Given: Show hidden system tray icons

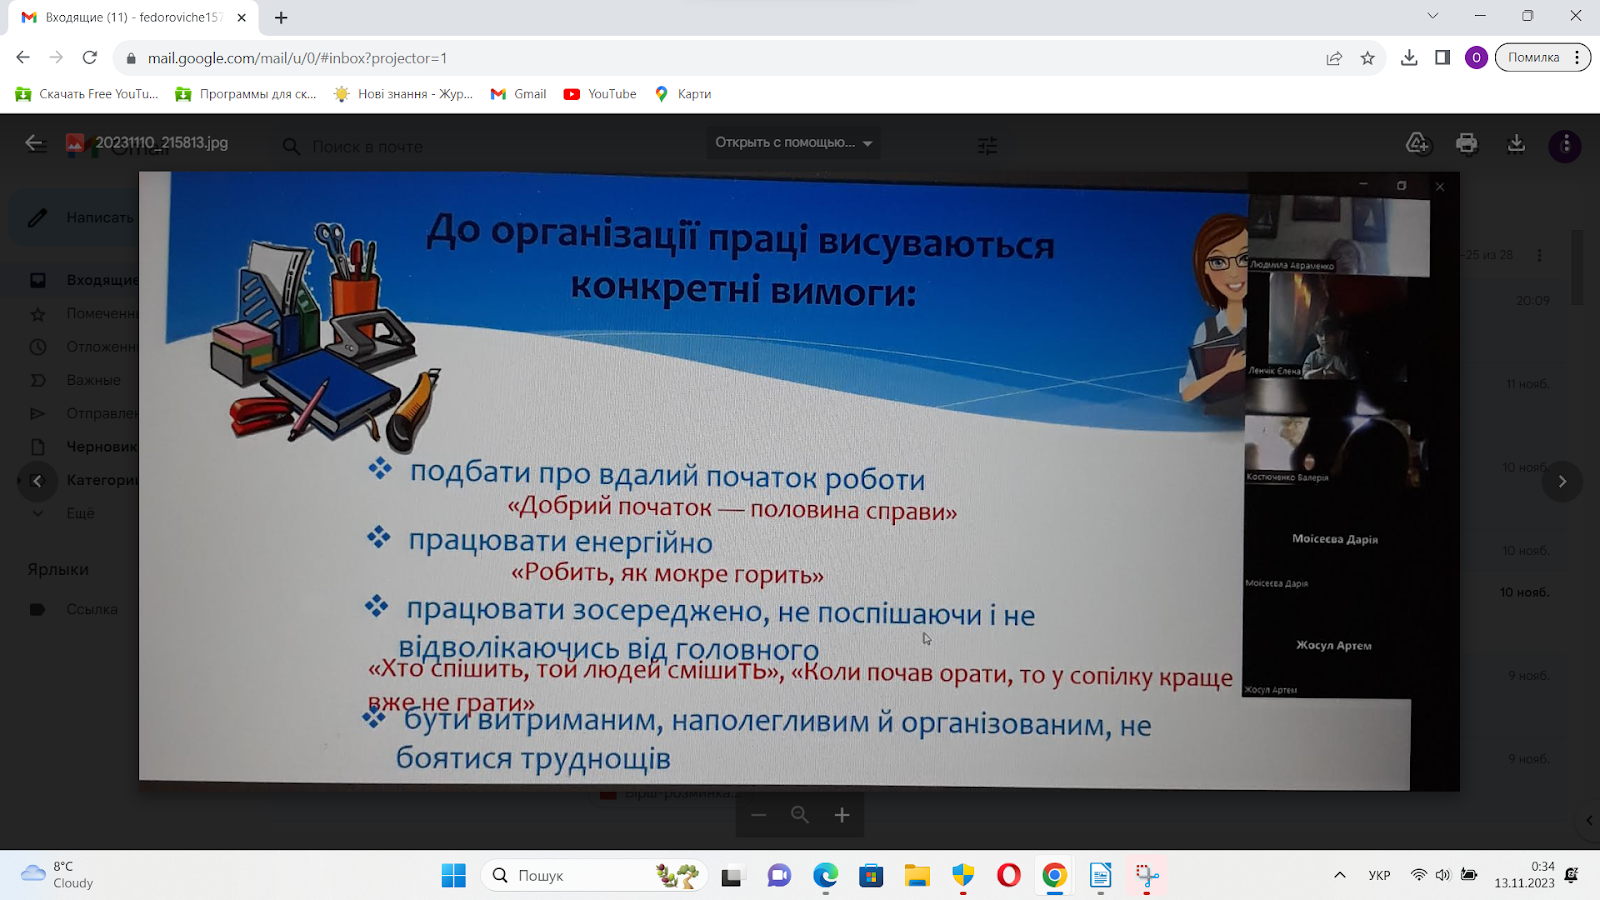Looking at the screenshot, I should 1339,875.
